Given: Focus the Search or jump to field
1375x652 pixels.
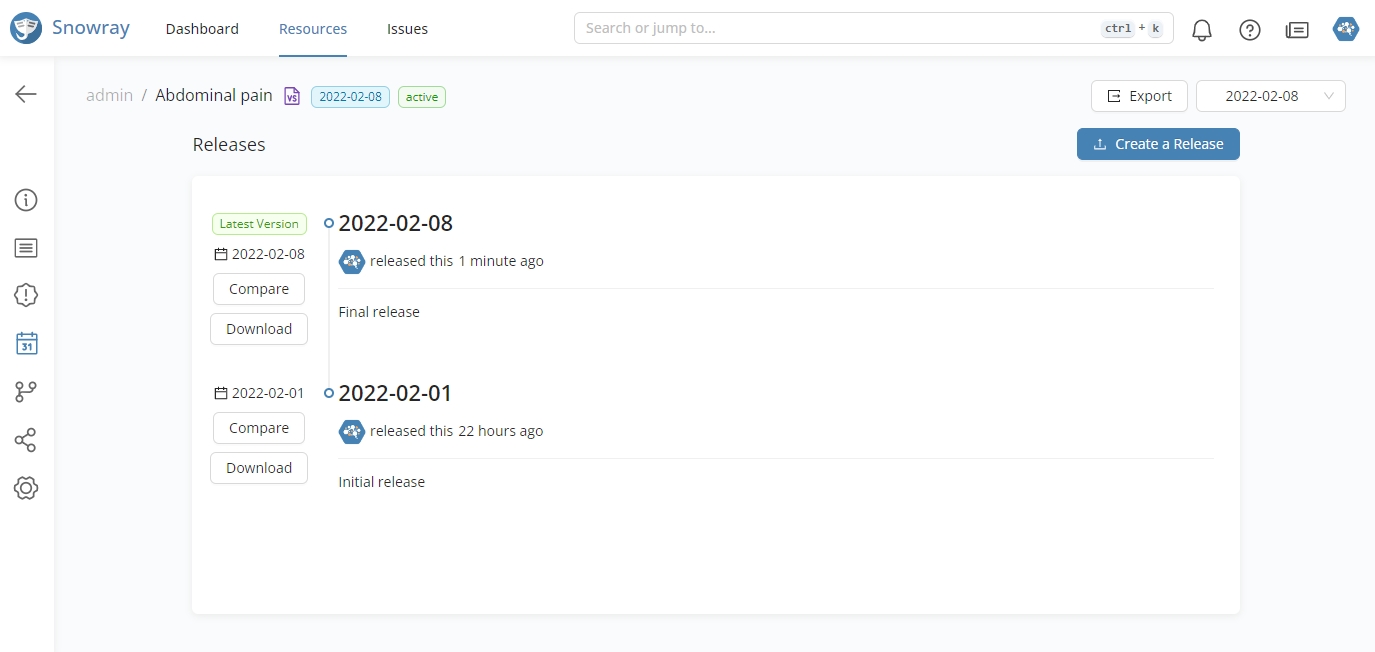Looking at the screenshot, I should tap(840, 28).
